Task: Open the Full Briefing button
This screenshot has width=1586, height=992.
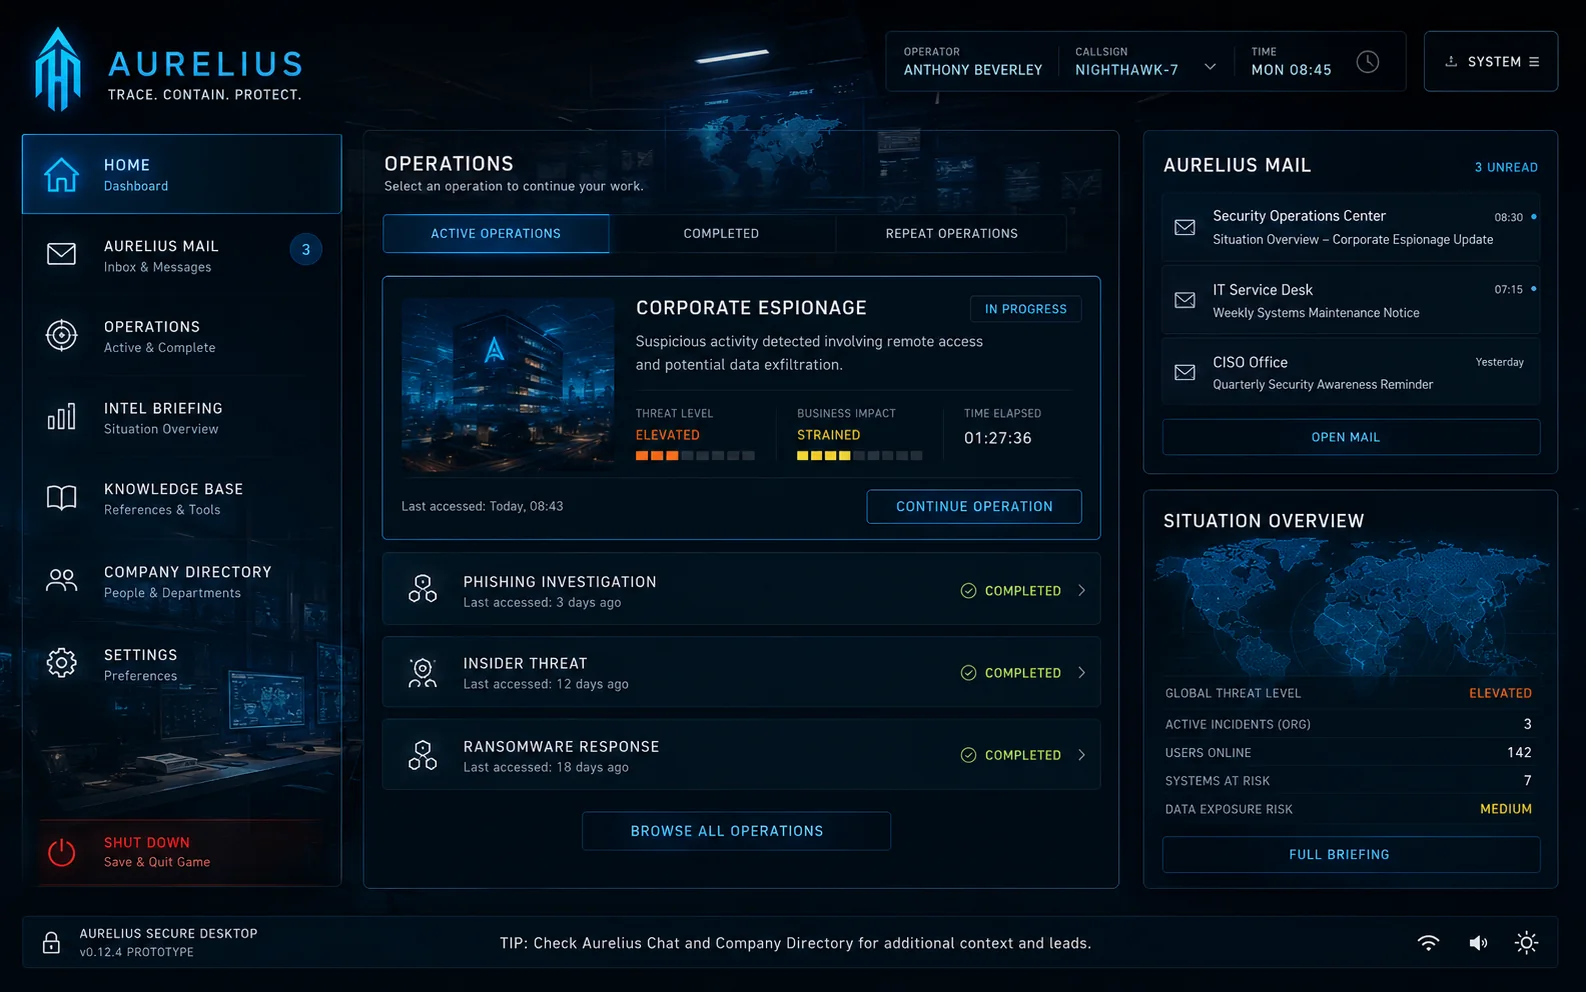Action: point(1351,855)
